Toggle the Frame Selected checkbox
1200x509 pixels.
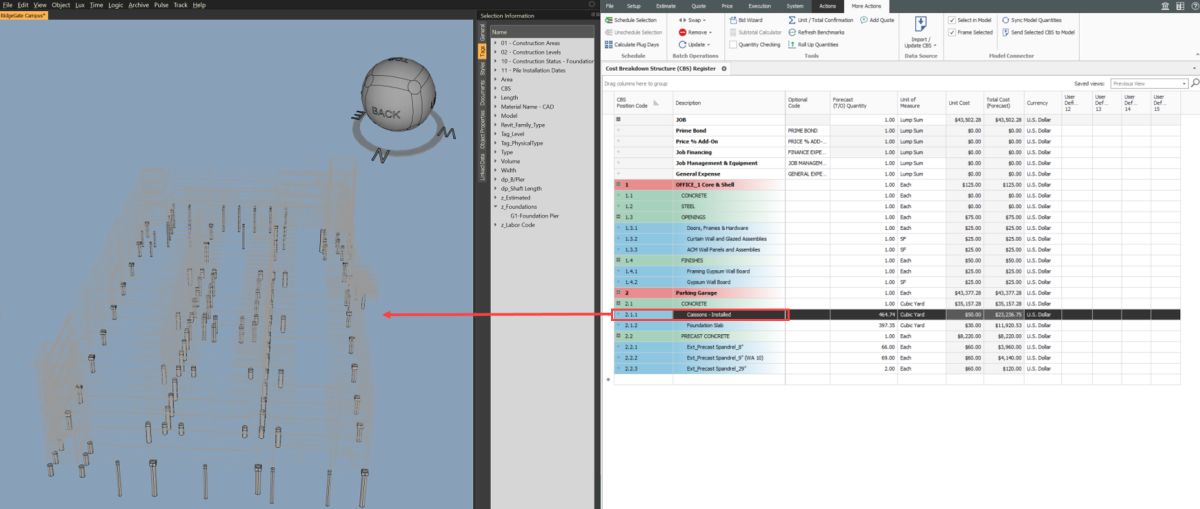(x=951, y=32)
